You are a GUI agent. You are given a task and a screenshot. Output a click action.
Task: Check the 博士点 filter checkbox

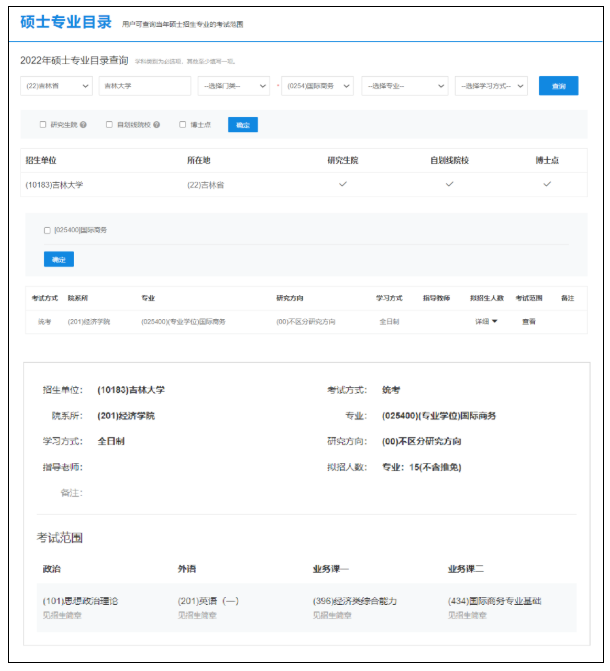tap(182, 125)
